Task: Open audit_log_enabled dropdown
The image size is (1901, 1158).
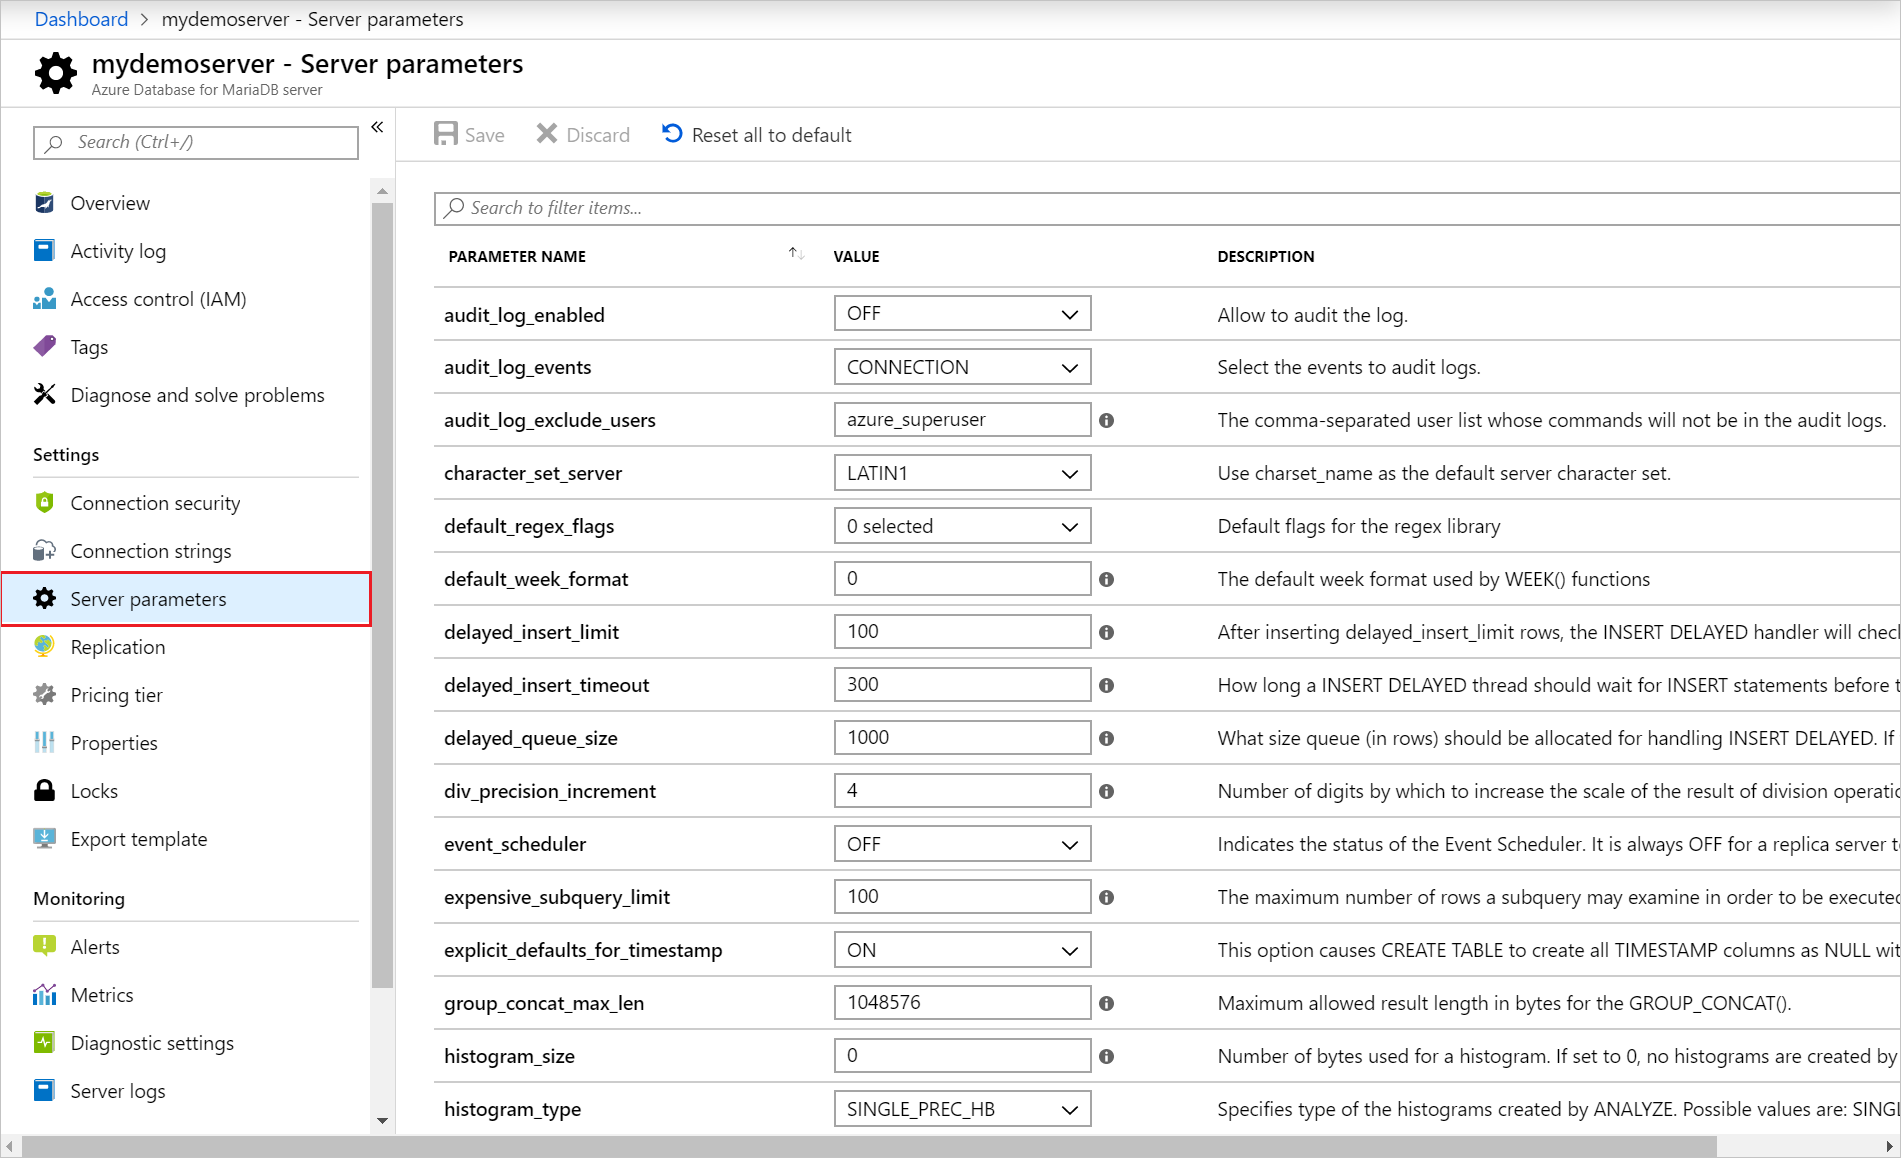Action: pyautogui.click(x=962, y=314)
